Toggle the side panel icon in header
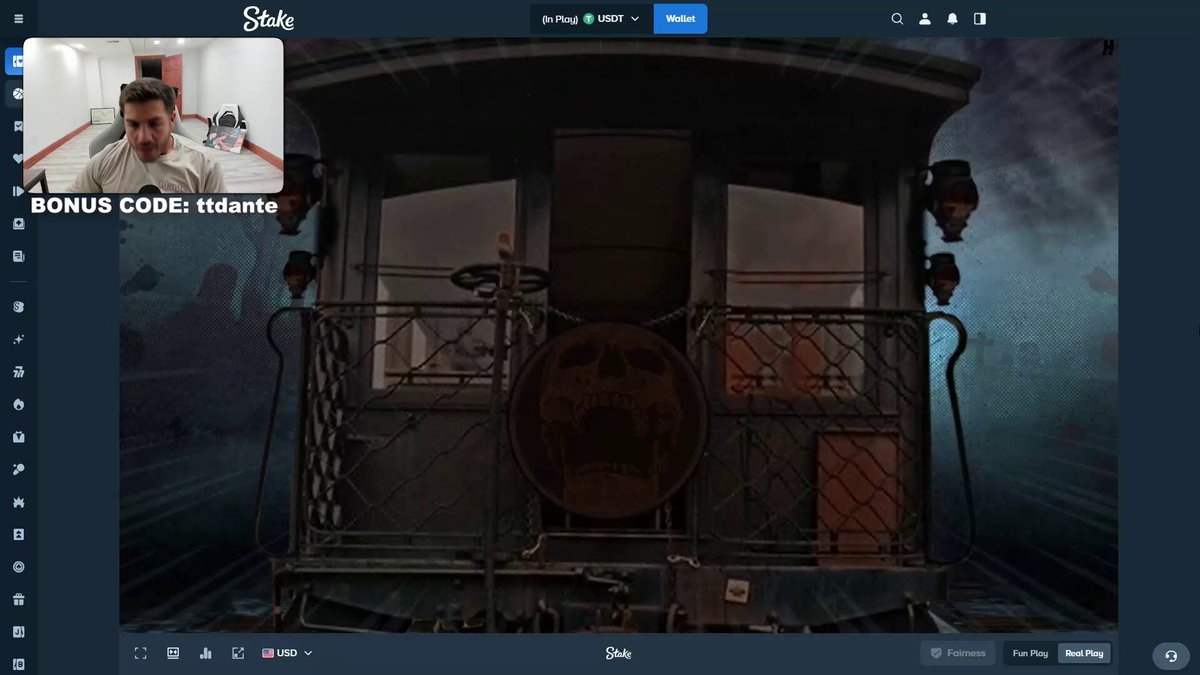Viewport: 1200px width, 675px height. pos(980,19)
